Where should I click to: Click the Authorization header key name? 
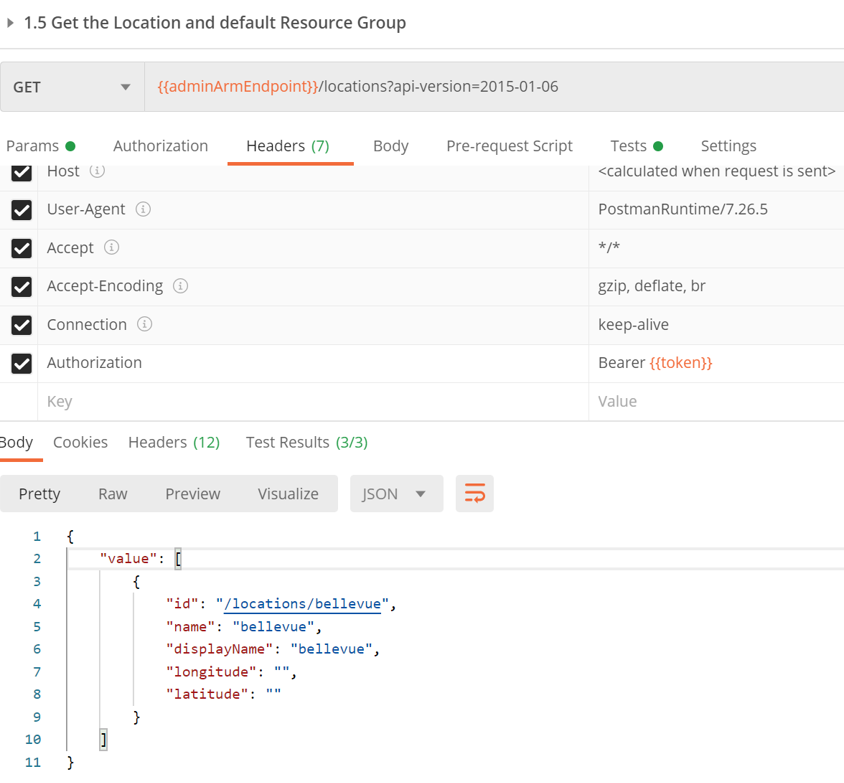94,363
